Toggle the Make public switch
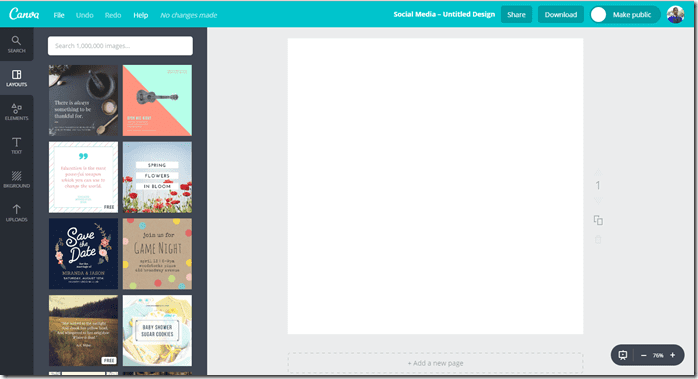The height and width of the screenshot is (379, 698). tap(598, 15)
